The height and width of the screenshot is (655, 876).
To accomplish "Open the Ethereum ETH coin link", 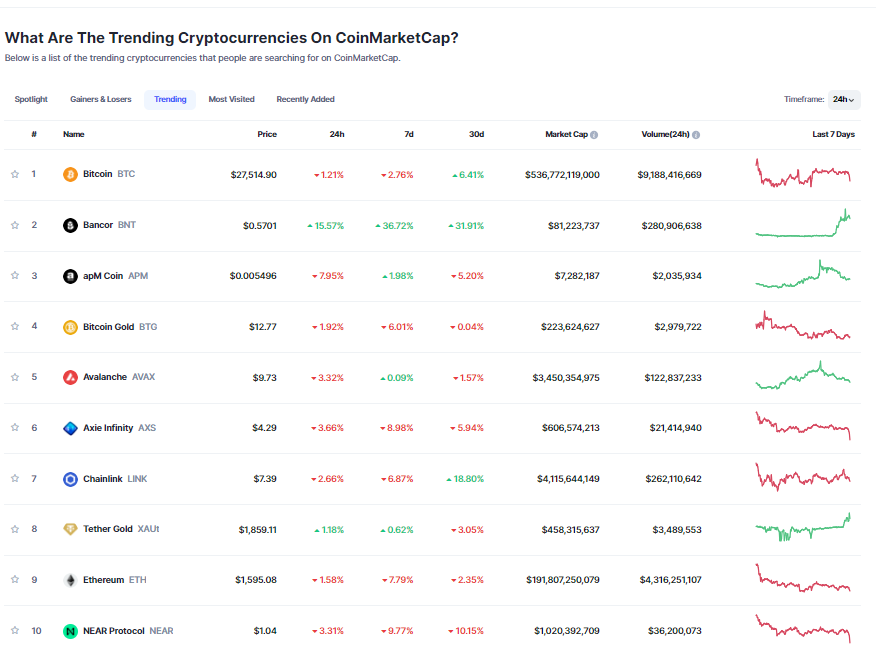I will (115, 580).
